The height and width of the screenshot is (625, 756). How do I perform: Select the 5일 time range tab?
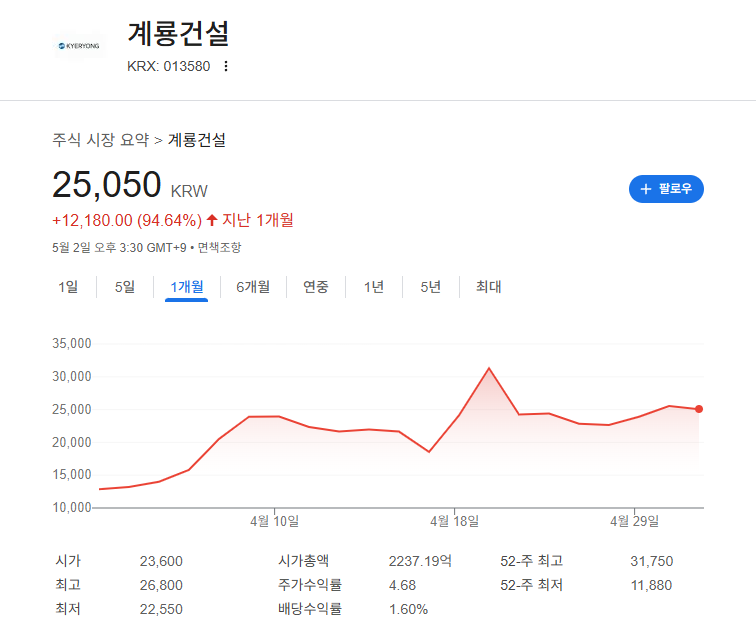[125, 287]
